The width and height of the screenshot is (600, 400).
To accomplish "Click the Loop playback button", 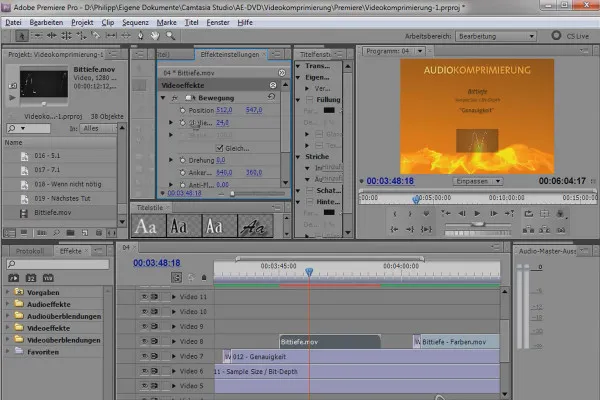I will click(529, 214).
